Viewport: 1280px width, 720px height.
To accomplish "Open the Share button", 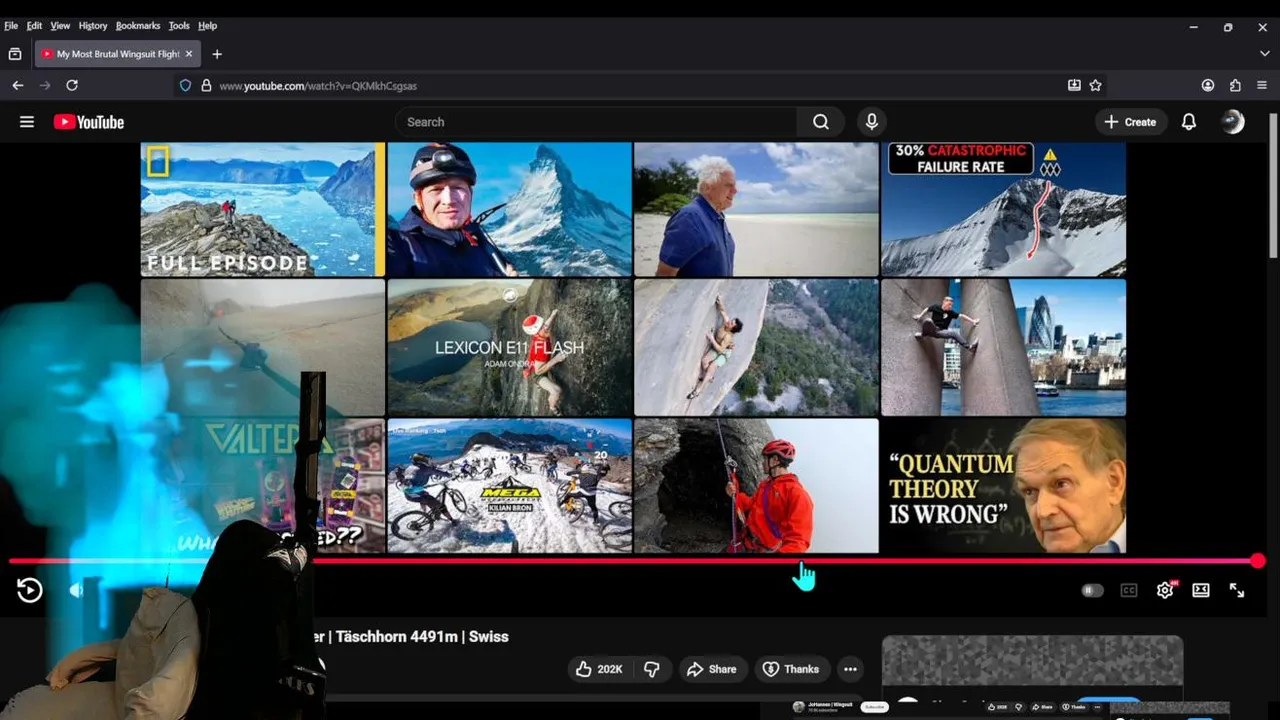I will tap(711, 669).
